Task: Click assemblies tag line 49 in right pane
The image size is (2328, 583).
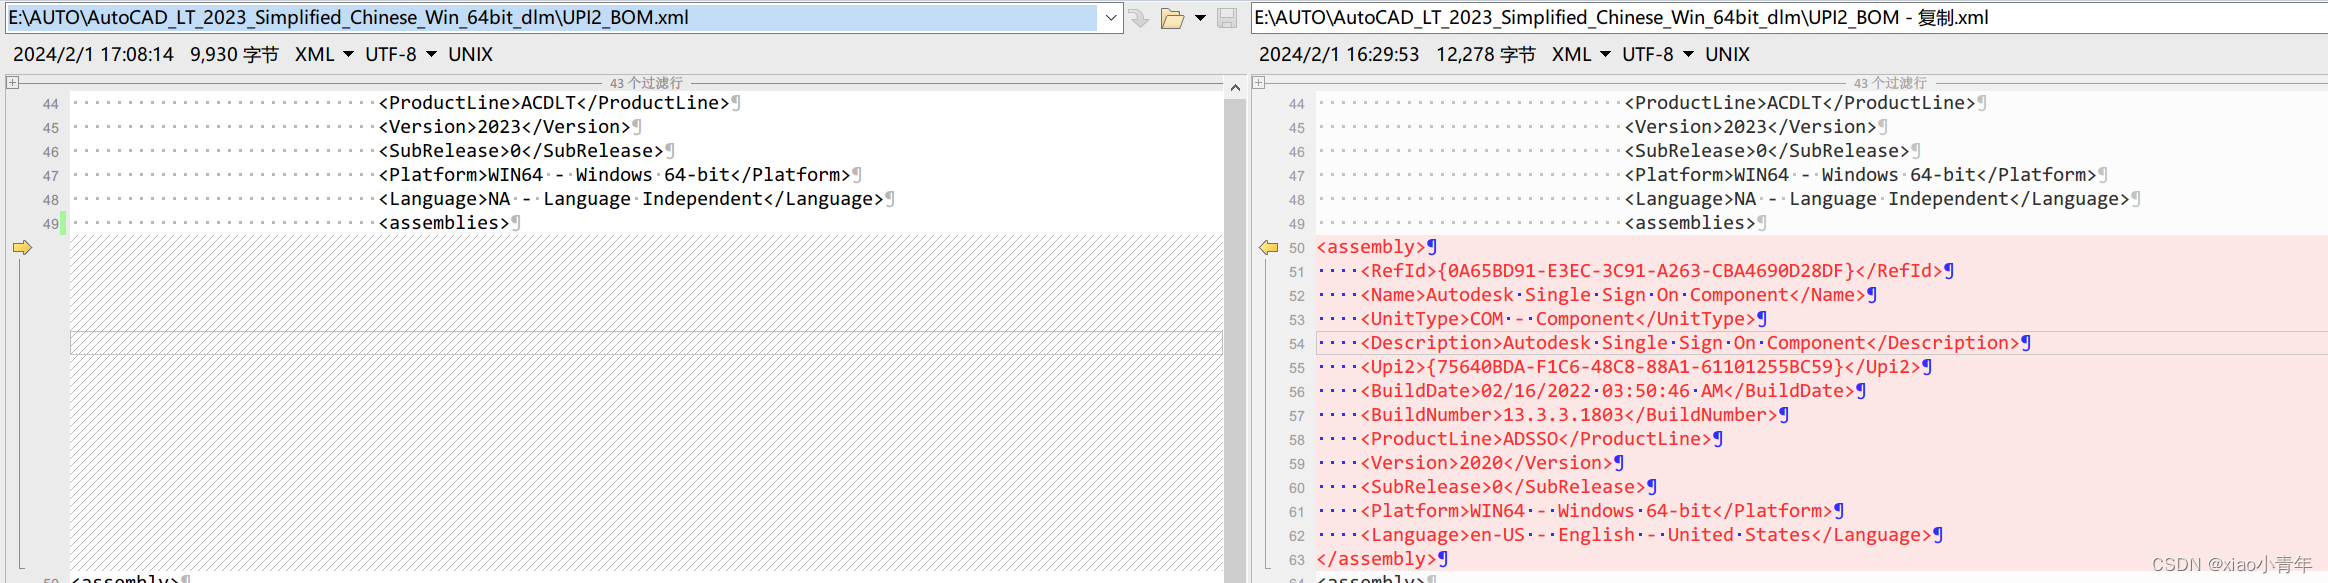Action: point(1690,223)
